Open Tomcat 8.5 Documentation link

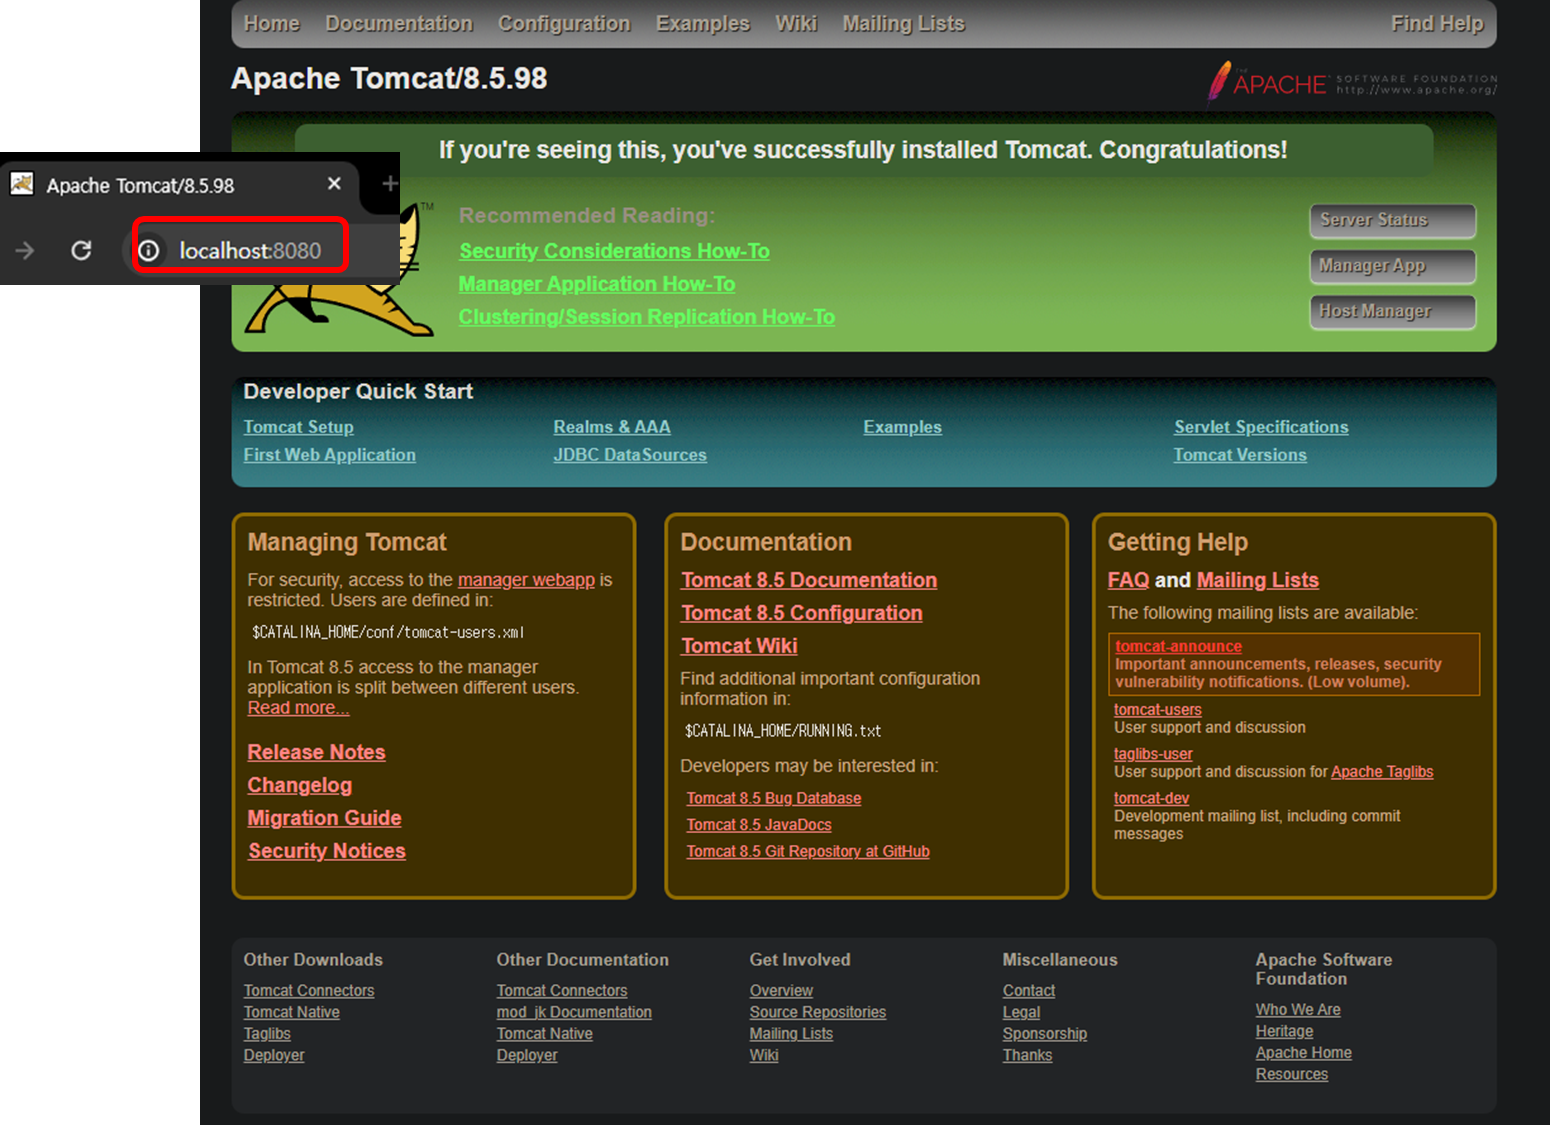[x=809, y=580]
